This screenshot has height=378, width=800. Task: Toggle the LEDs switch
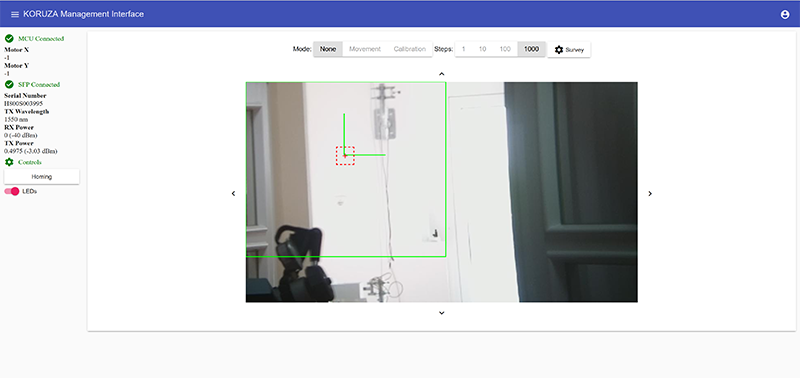(x=12, y=191)
